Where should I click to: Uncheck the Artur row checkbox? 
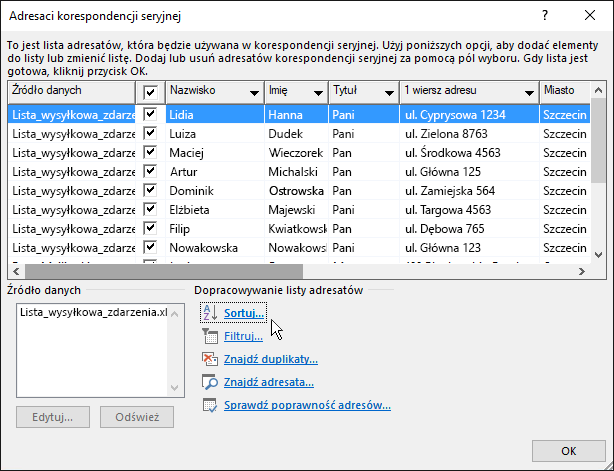[150, 171]
